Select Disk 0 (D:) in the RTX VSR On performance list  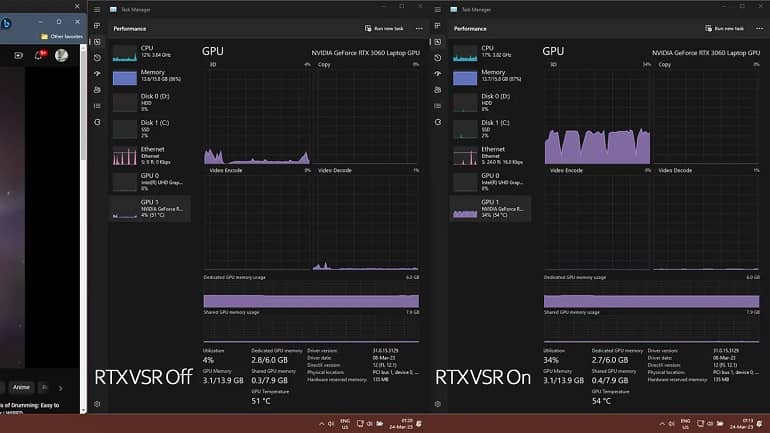490,102
